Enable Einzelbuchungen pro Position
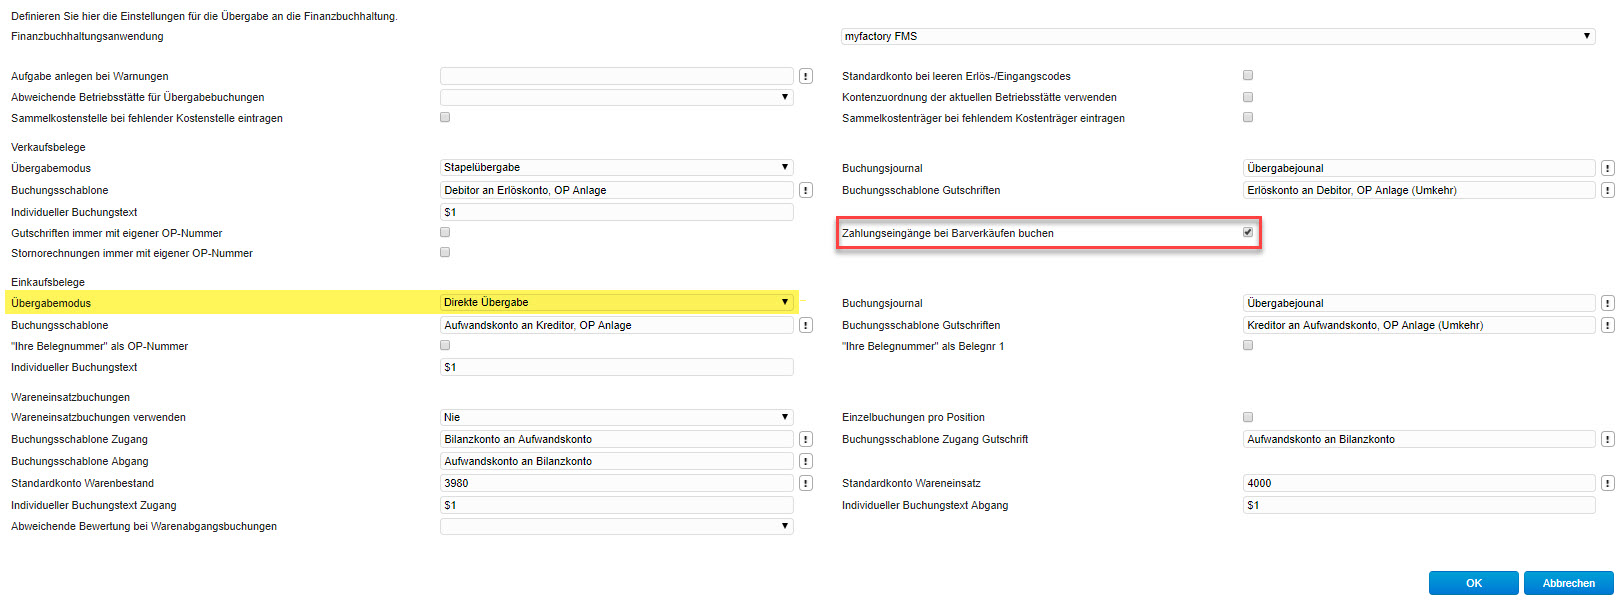 point(1247,417)
